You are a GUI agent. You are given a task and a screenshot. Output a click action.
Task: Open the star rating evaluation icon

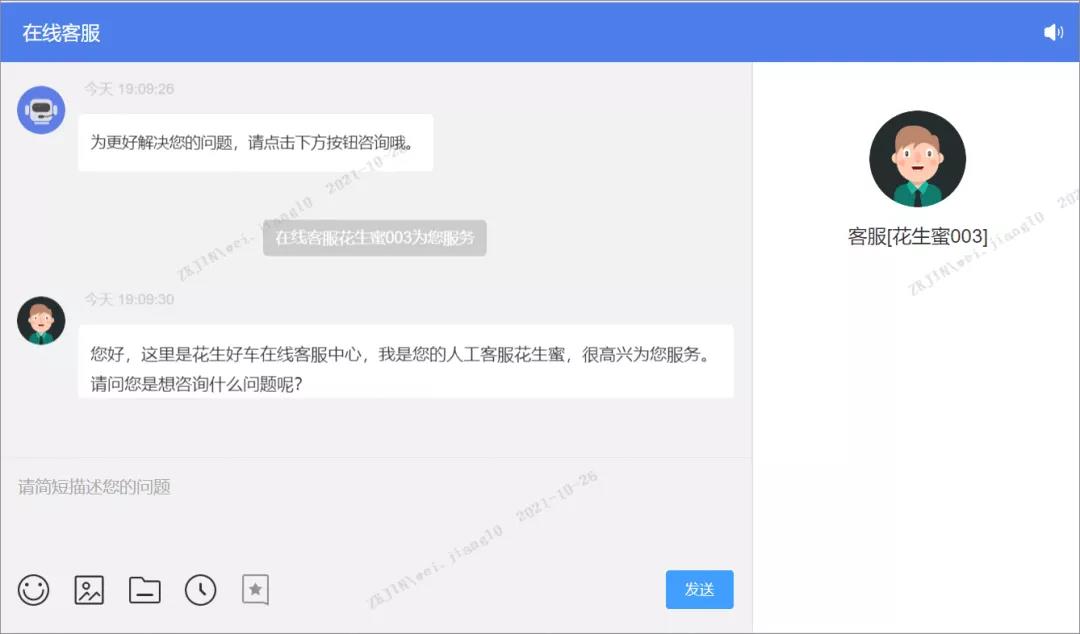point(256,590)
